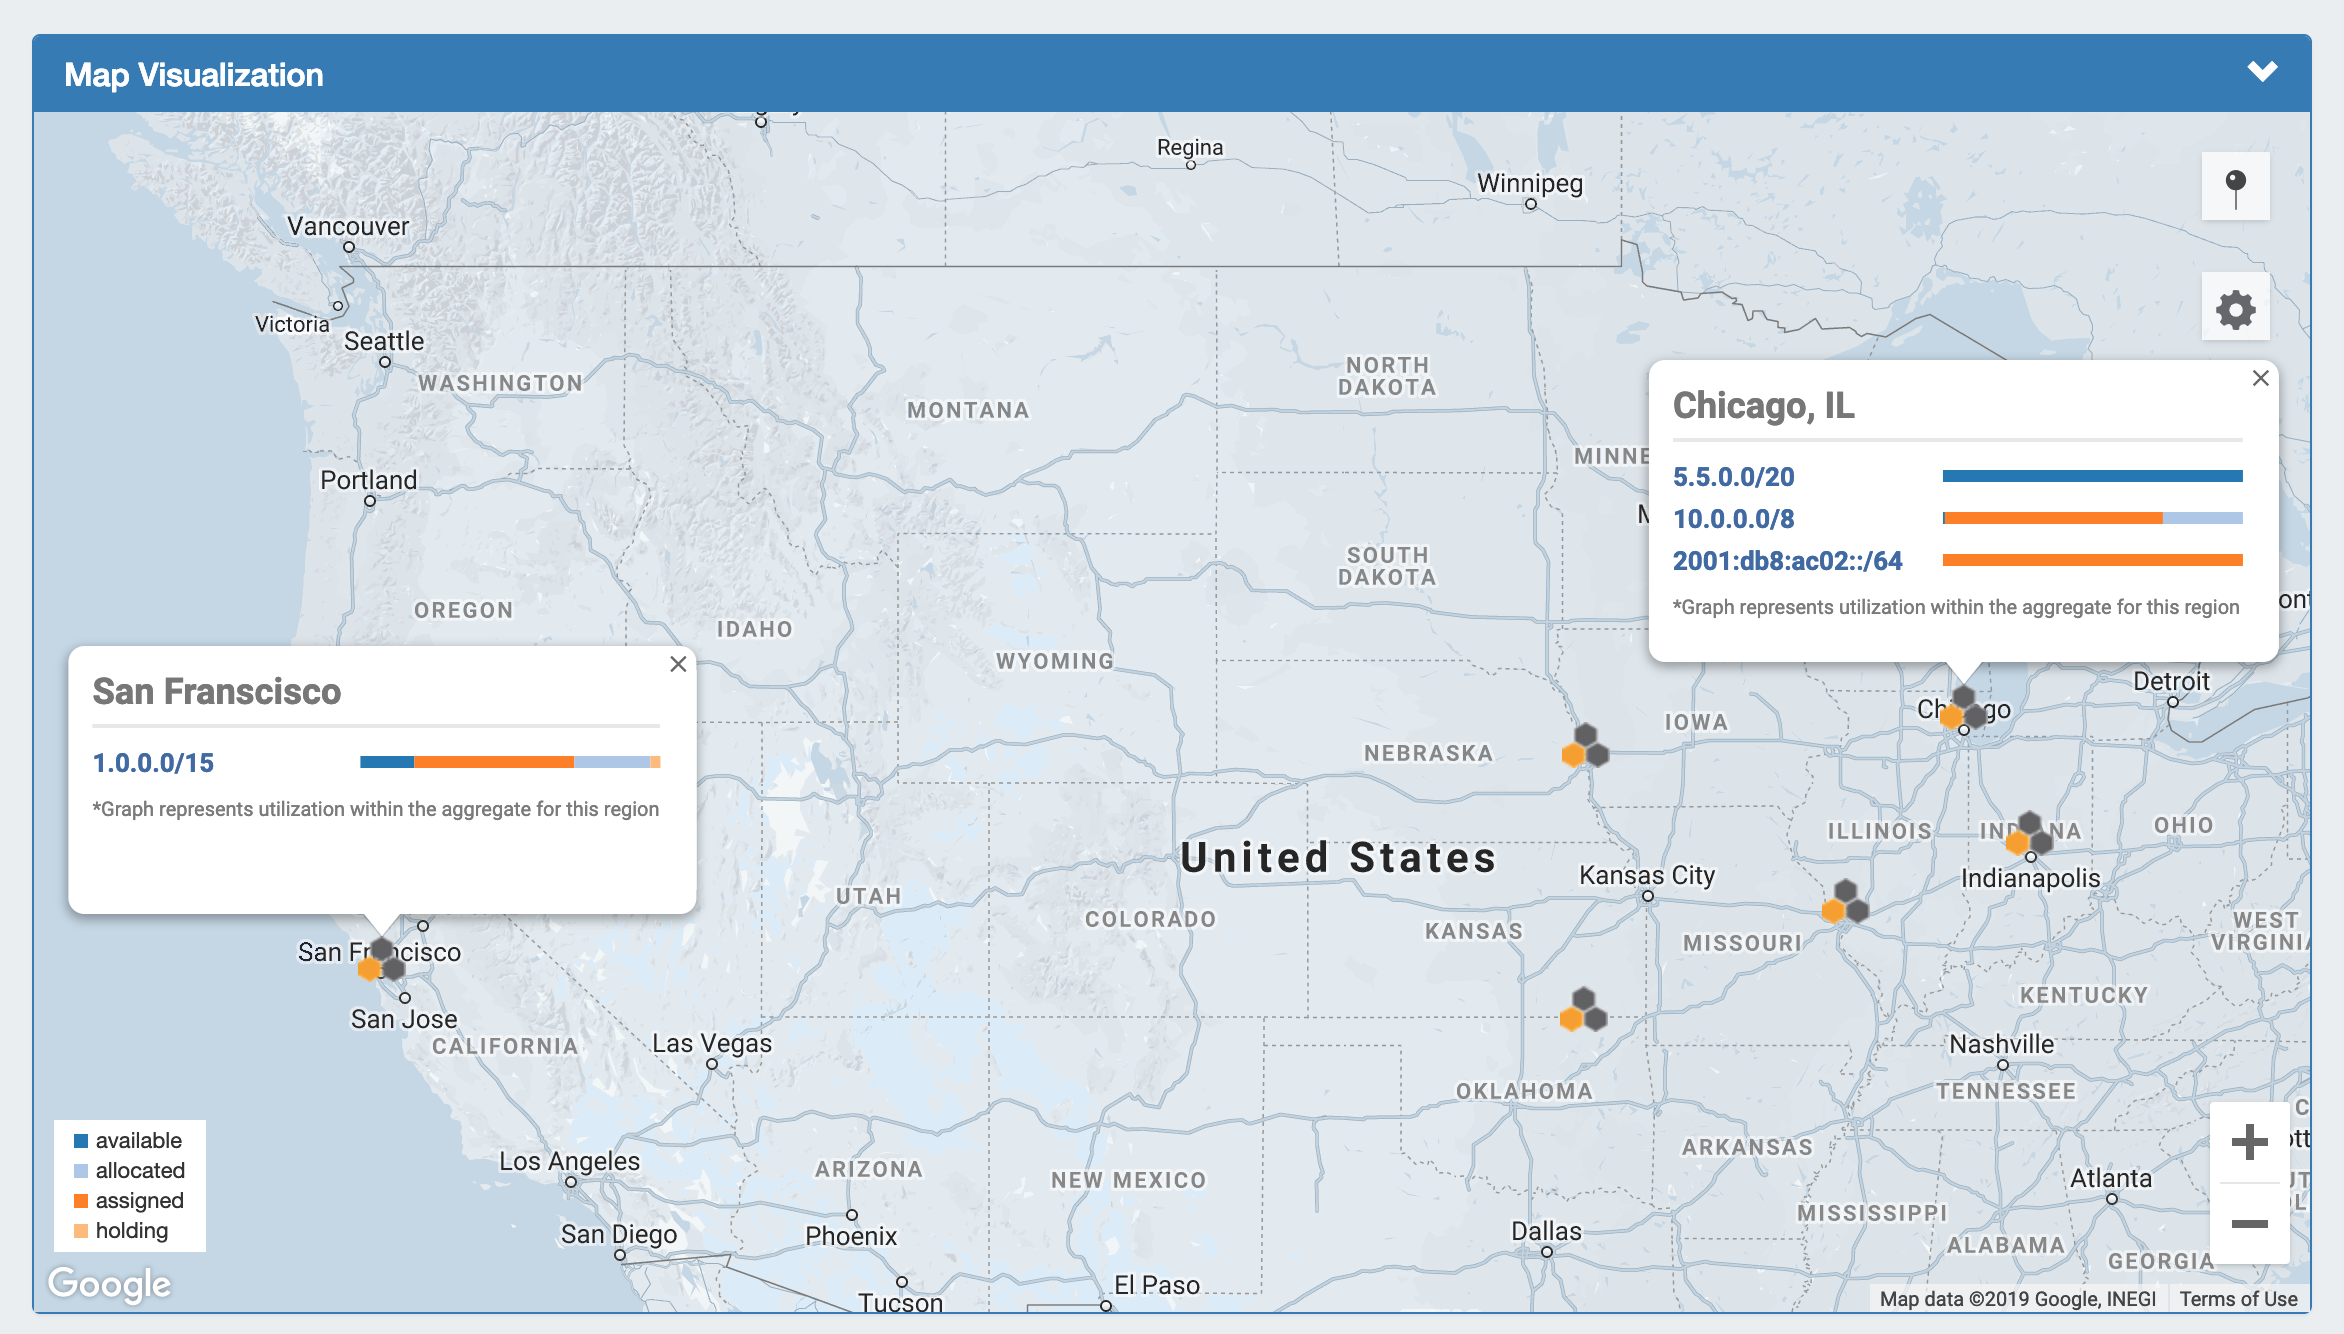Zoom out with the minus button
Viewport: 2344px width, 1334px height.
tap(2249, 1224)
